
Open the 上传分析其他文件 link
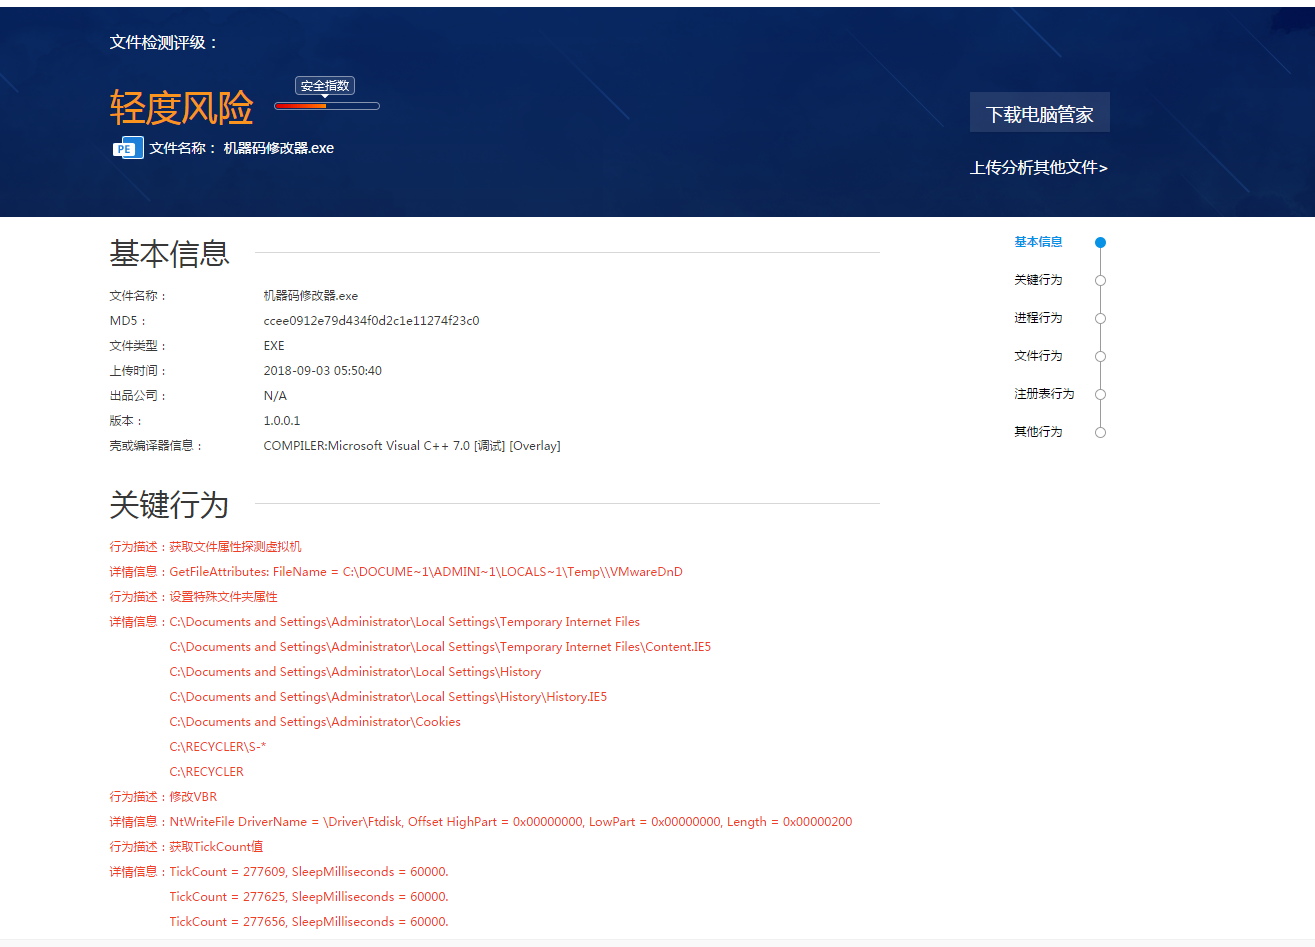click(1038, 167)
